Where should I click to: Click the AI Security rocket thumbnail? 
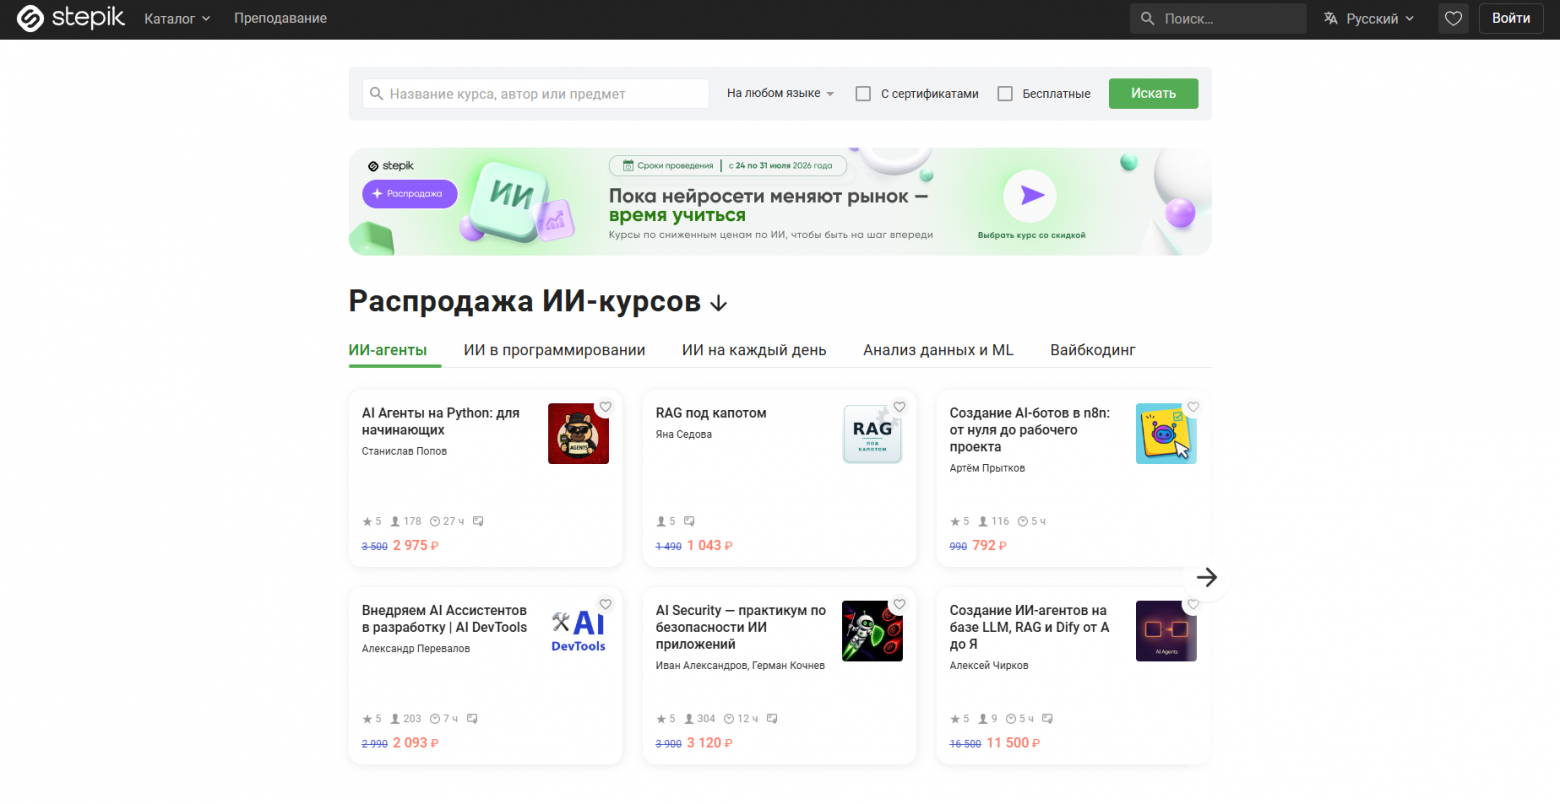(x=872, y=631)
